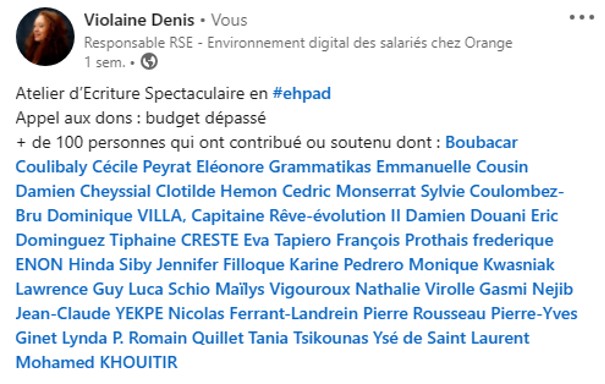Open Eva Tapiero's profile mention

pos(287,240)
